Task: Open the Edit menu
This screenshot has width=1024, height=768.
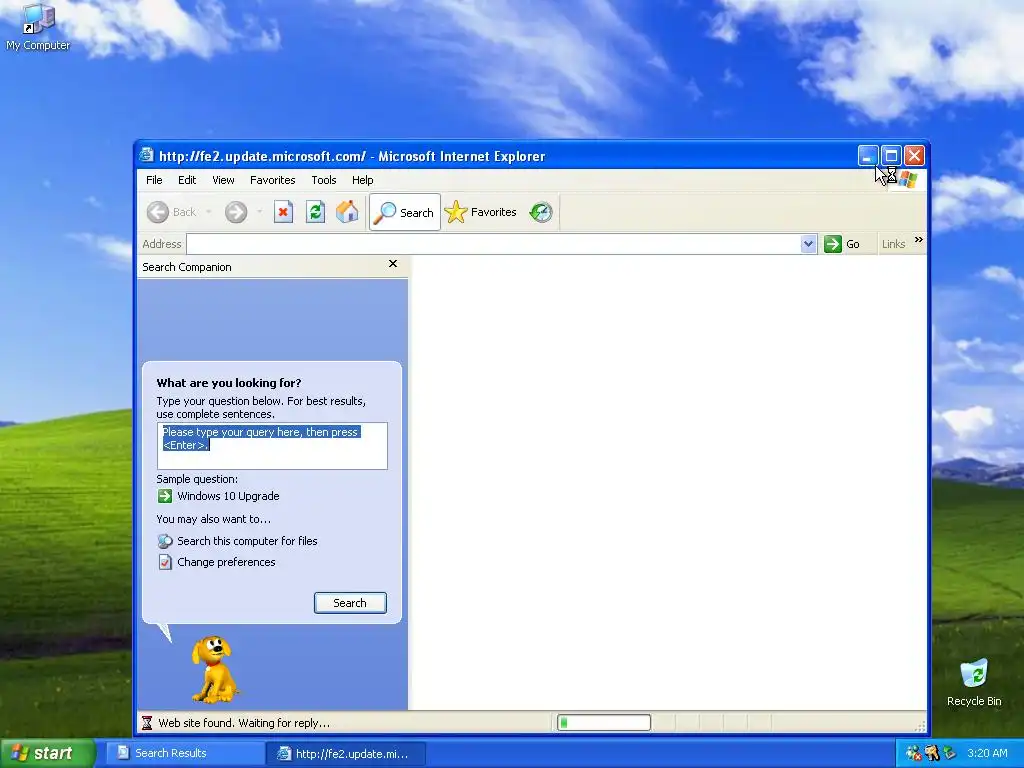Action: pos(187,180)
